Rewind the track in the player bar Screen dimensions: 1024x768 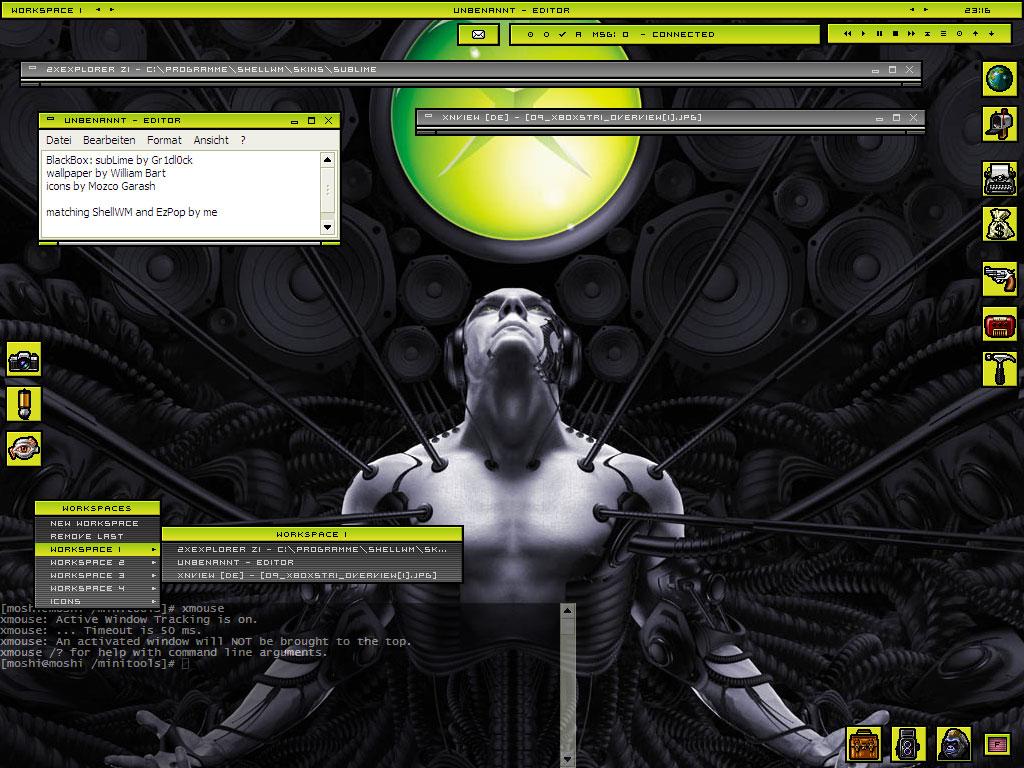pos(847,34)
